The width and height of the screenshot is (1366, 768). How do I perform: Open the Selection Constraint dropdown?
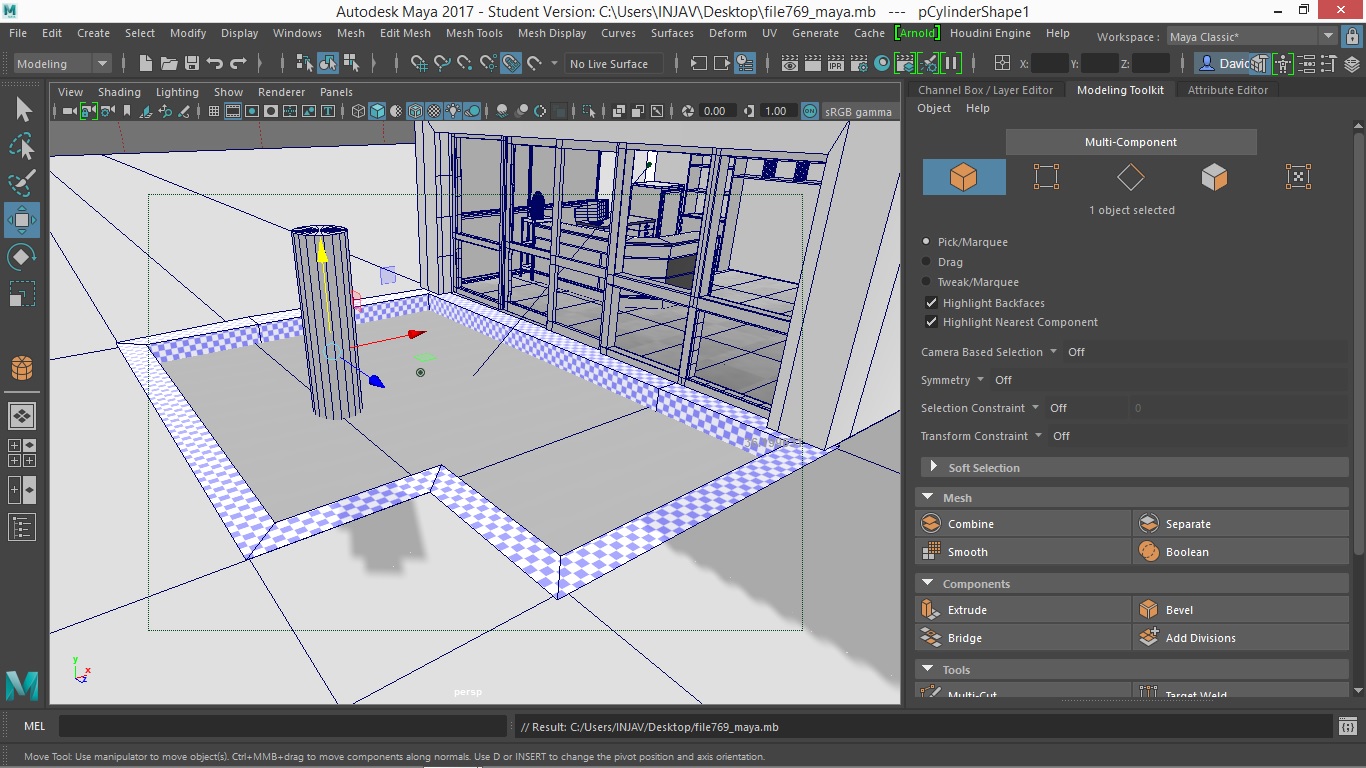tap(1035, 408)
